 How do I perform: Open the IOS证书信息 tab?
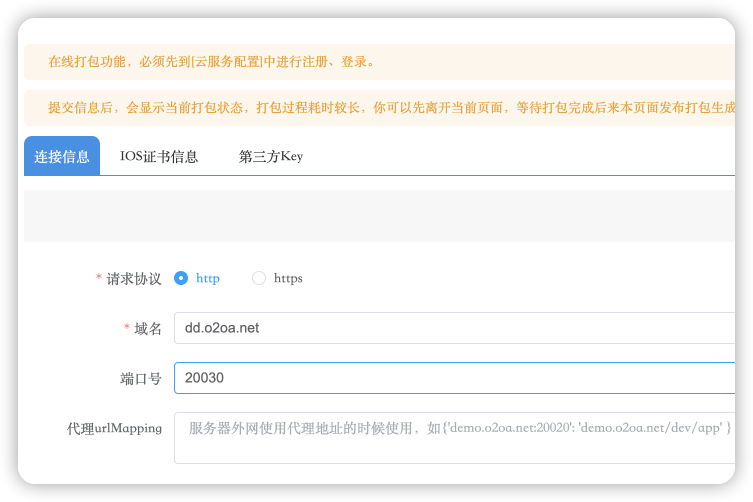pos(159,156)
